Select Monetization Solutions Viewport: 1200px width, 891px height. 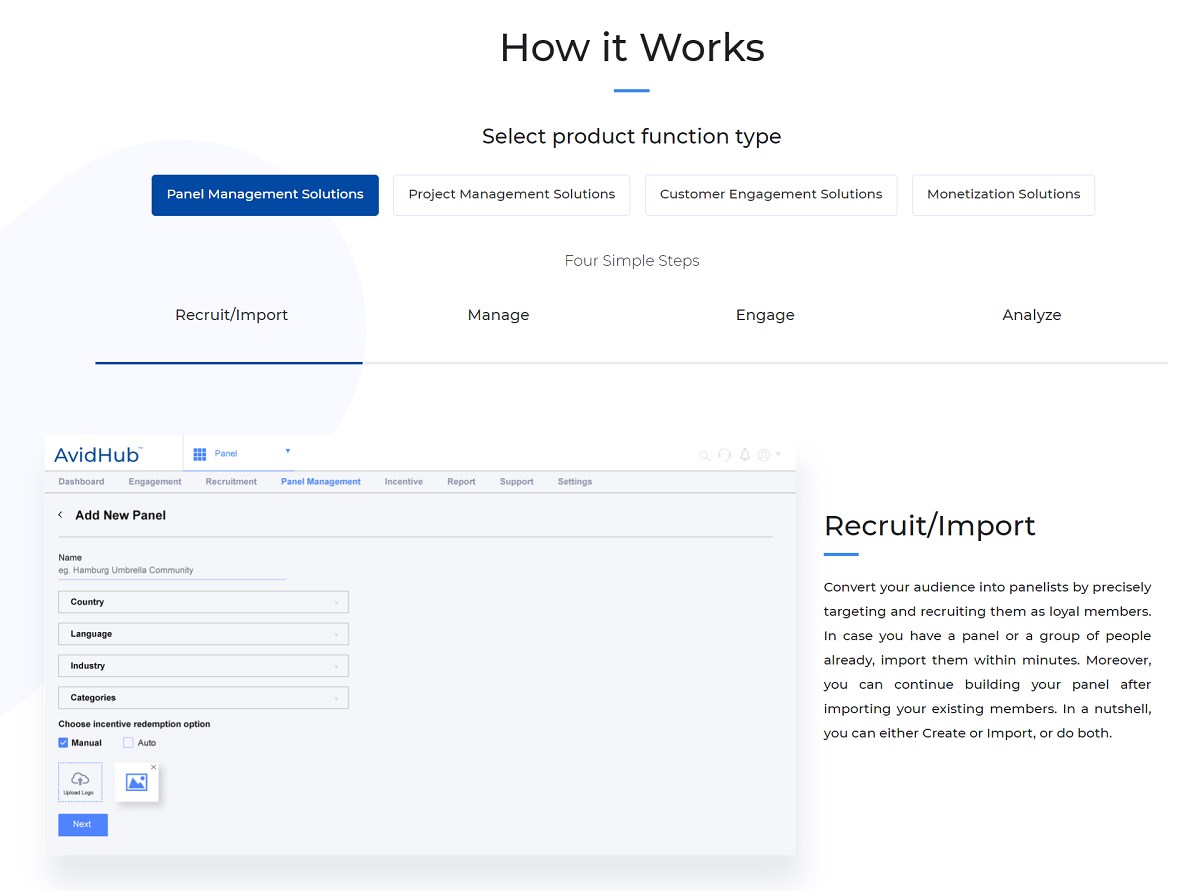click(1003, 194)
